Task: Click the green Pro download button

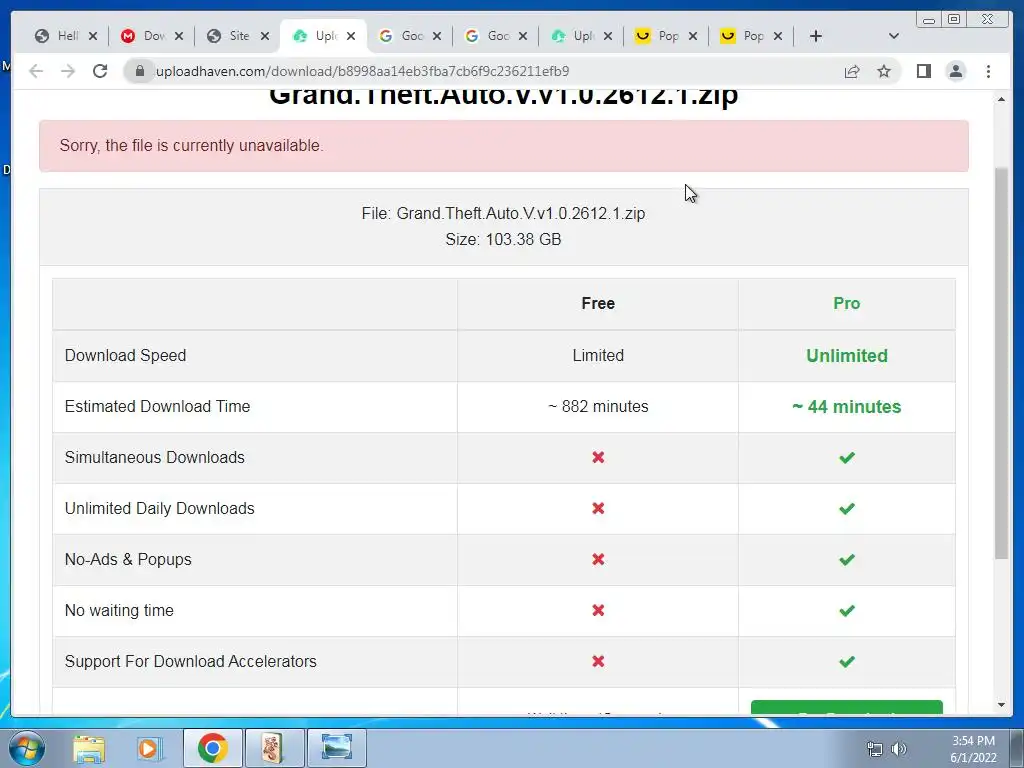Action: coord(846,708)
